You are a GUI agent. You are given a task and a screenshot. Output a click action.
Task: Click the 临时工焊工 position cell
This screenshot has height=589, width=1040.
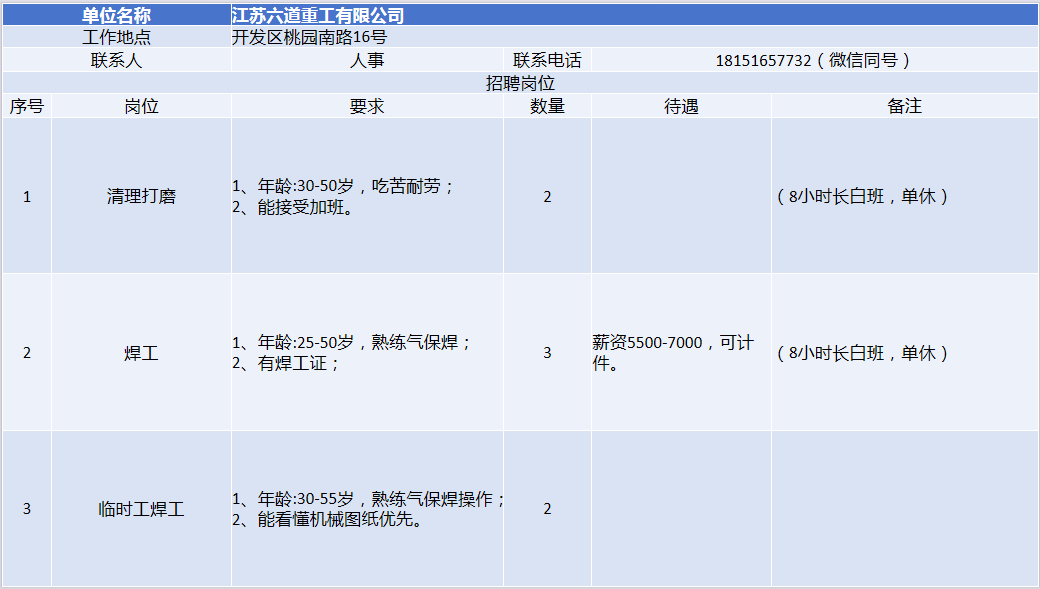pos(141,509)
